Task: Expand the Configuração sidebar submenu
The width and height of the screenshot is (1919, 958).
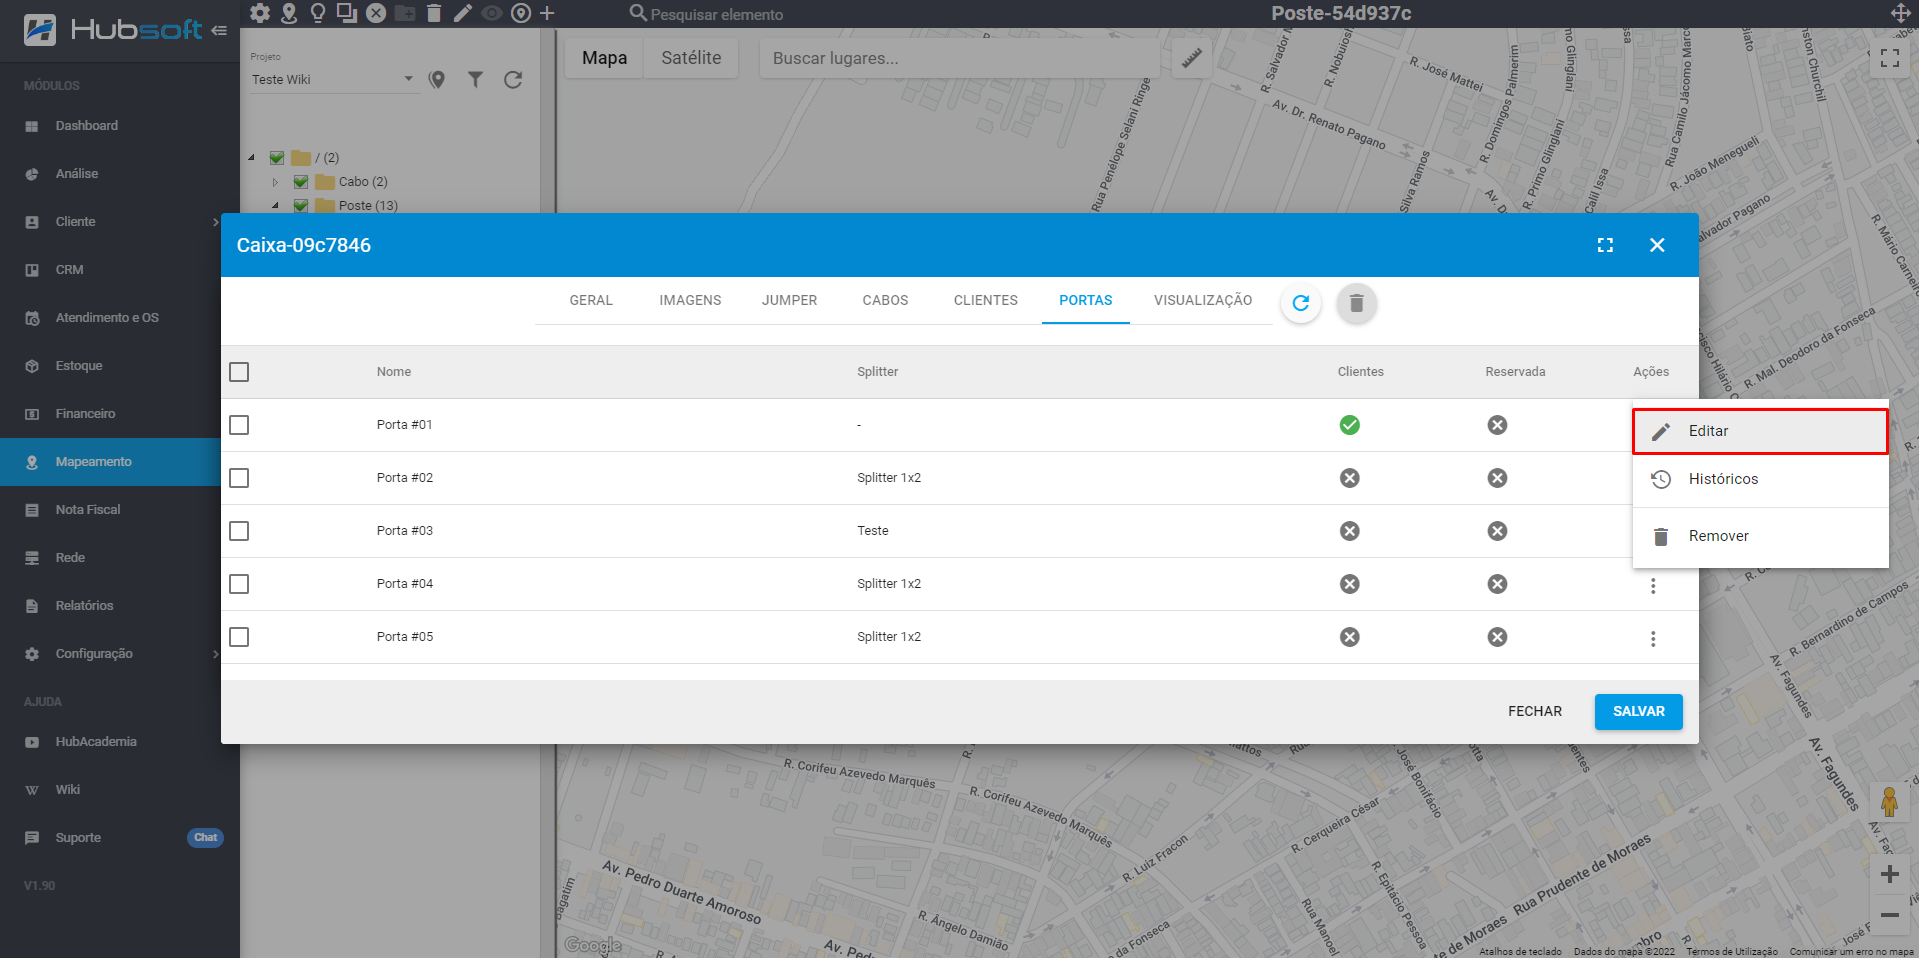Action: (x=215, y=654)
